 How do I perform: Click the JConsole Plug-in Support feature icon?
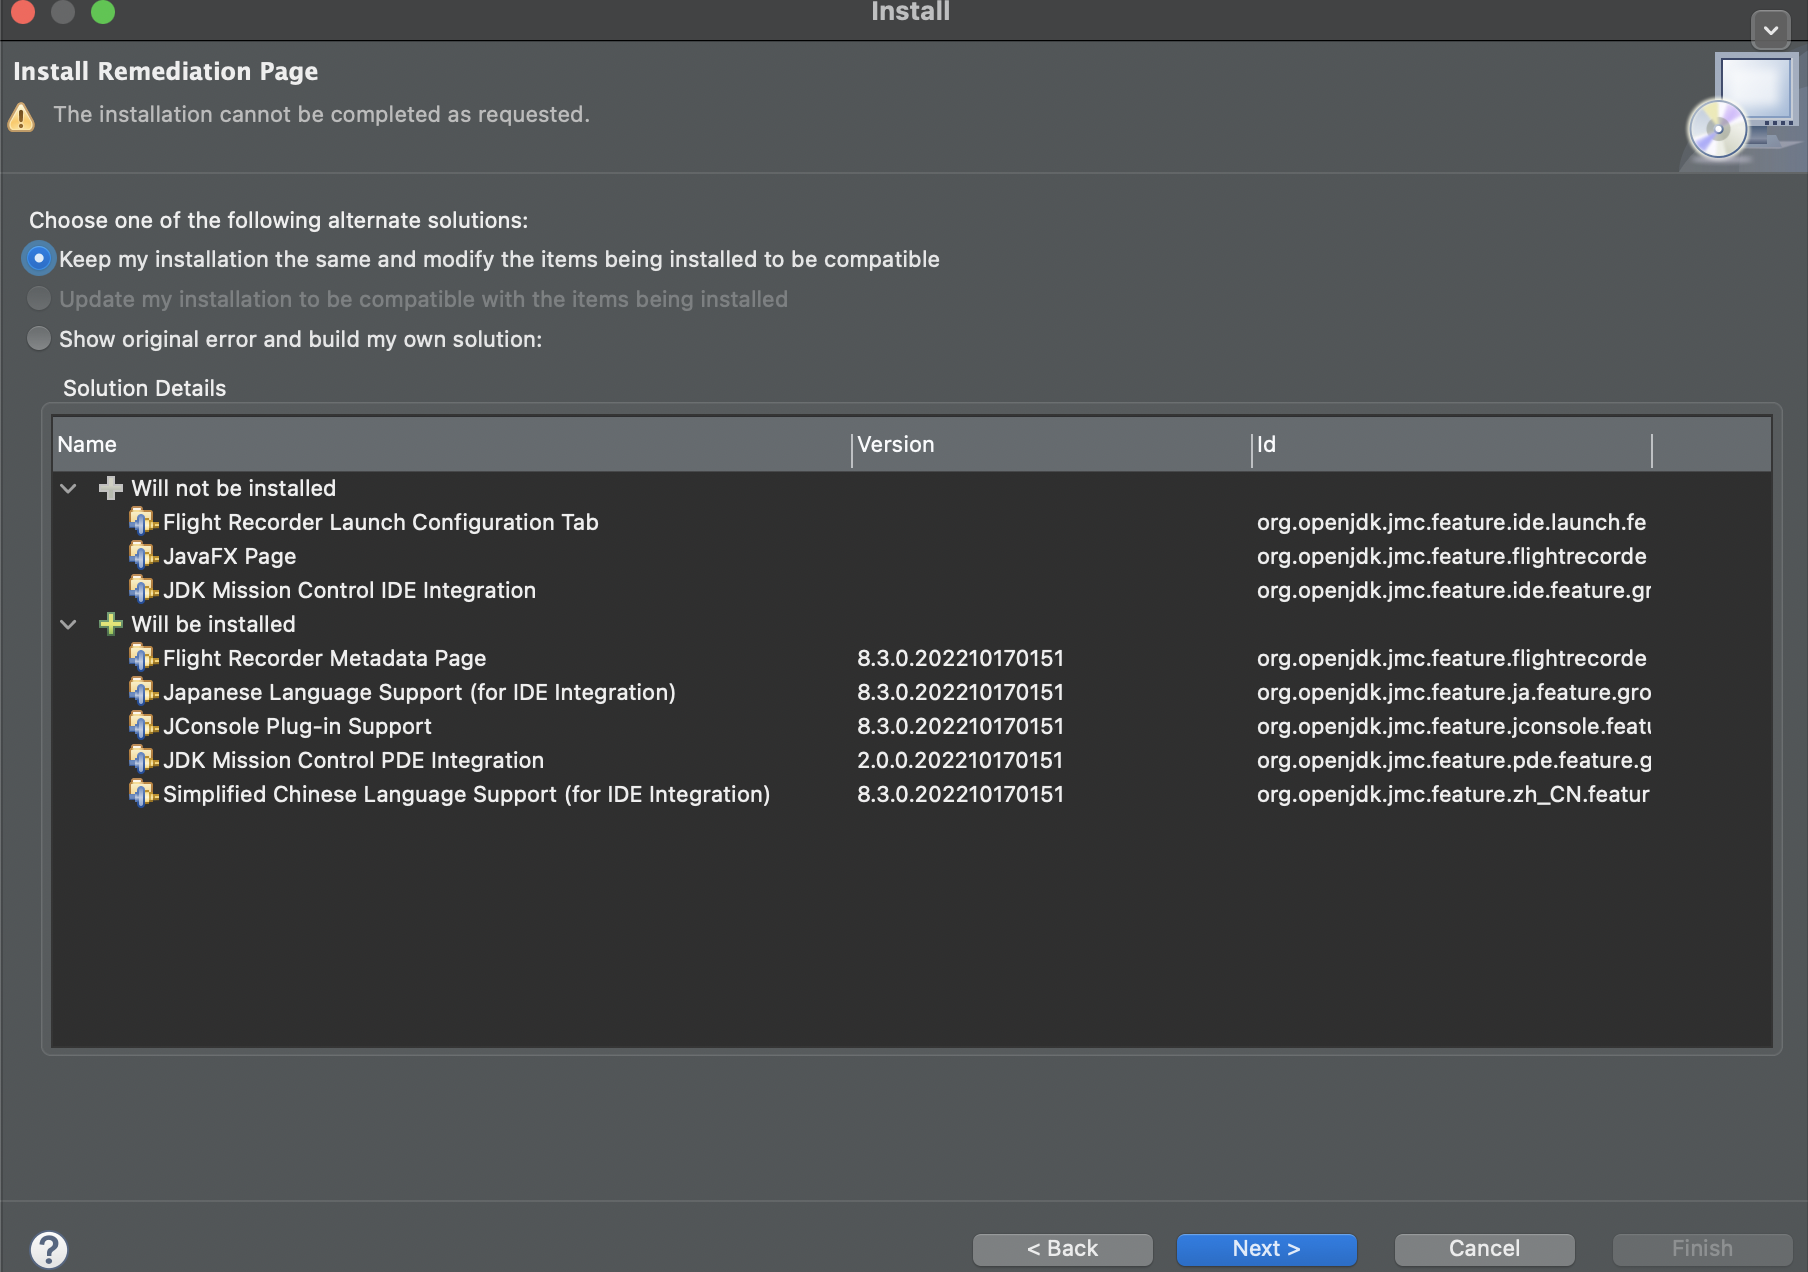[143, 726]
